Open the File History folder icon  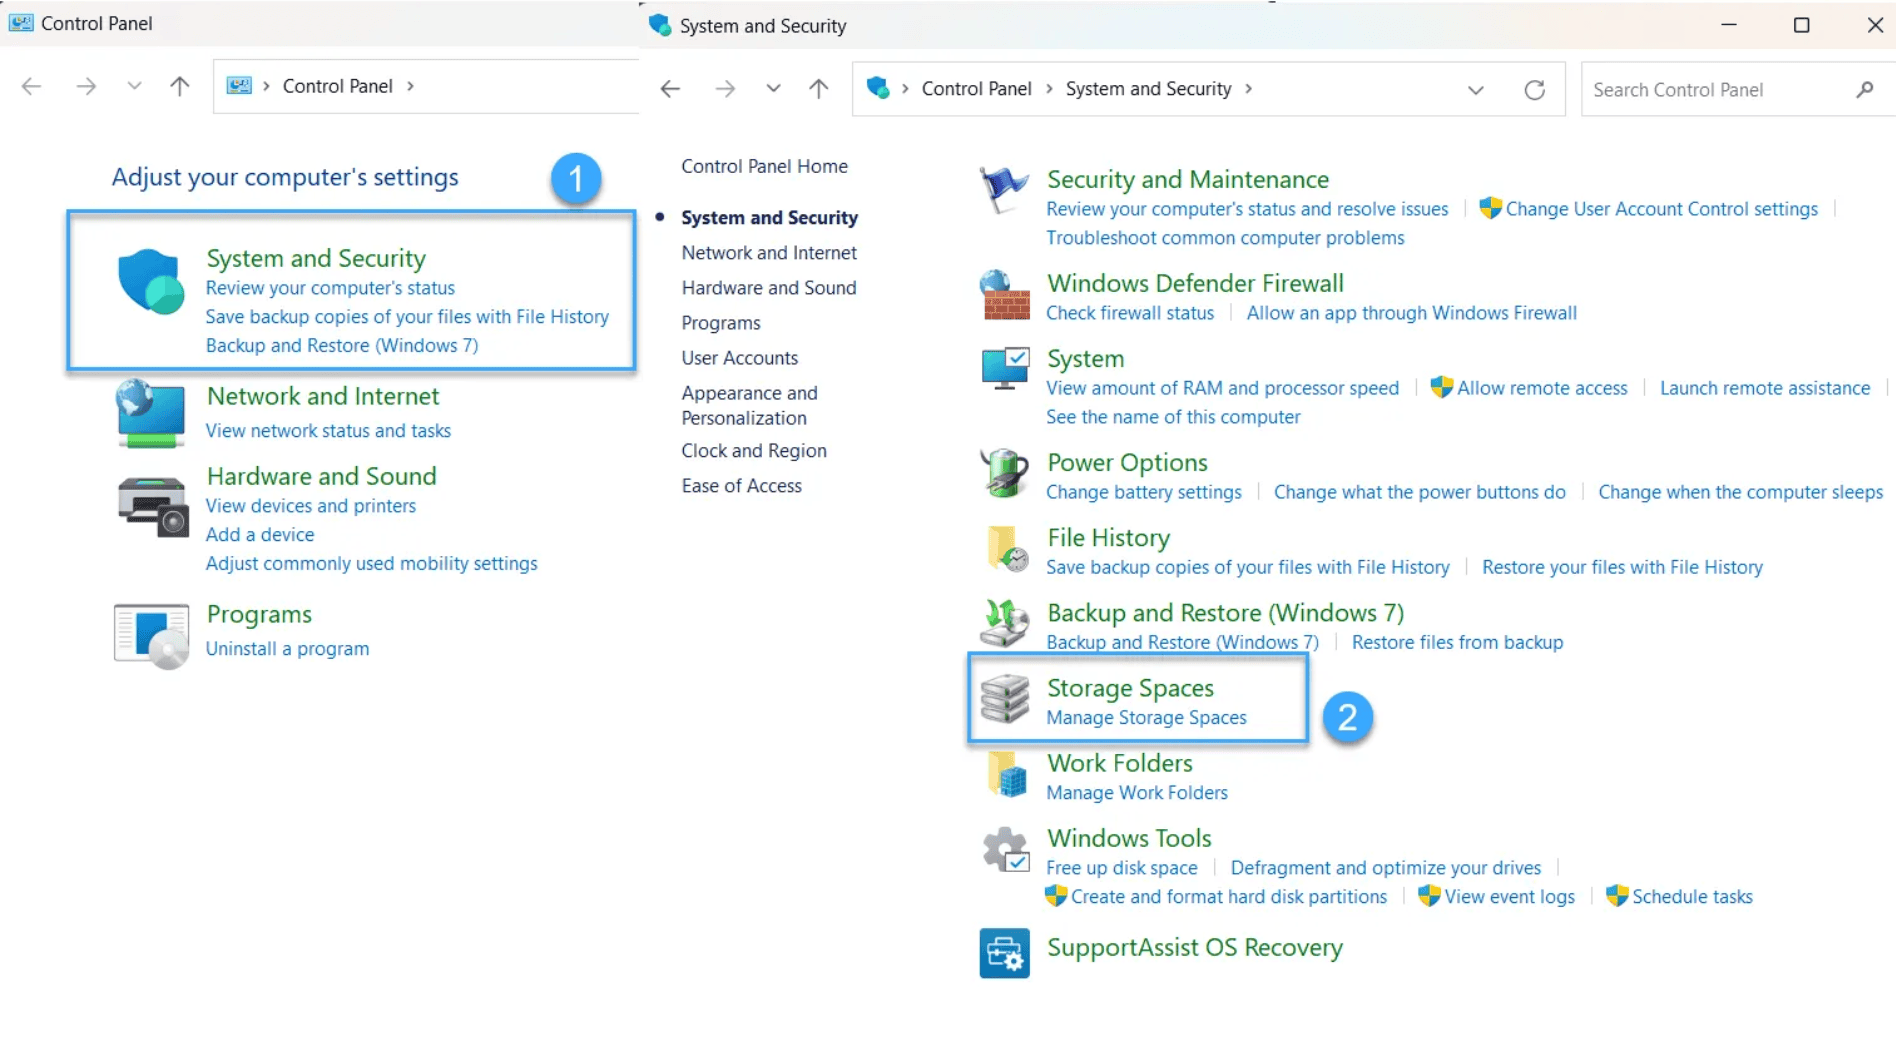click(x=1006, y=549)
